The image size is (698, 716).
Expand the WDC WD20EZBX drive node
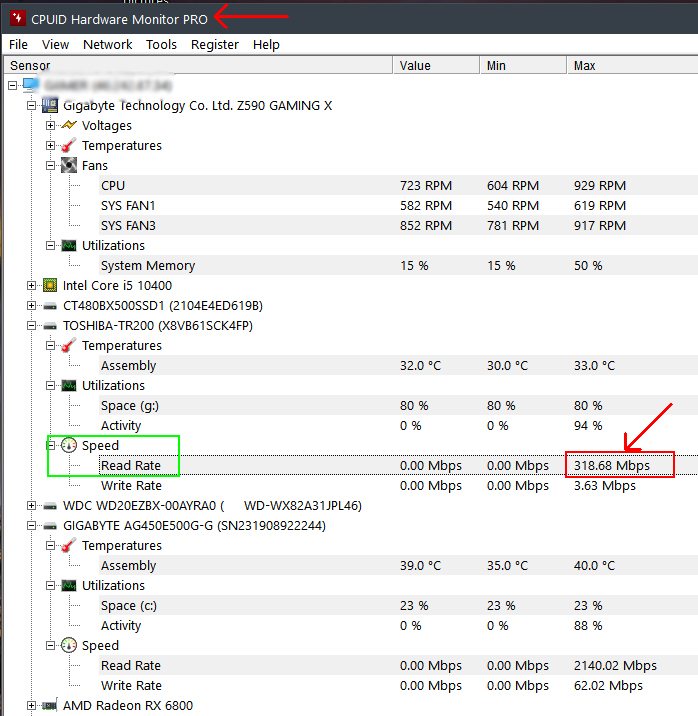31,505
